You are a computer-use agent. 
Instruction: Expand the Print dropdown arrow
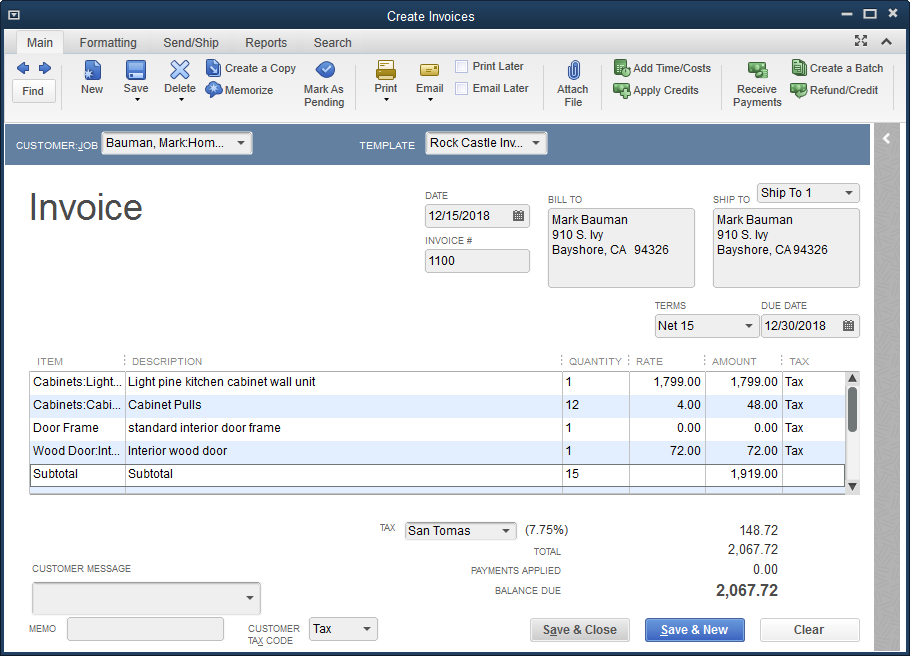[387, 100]
